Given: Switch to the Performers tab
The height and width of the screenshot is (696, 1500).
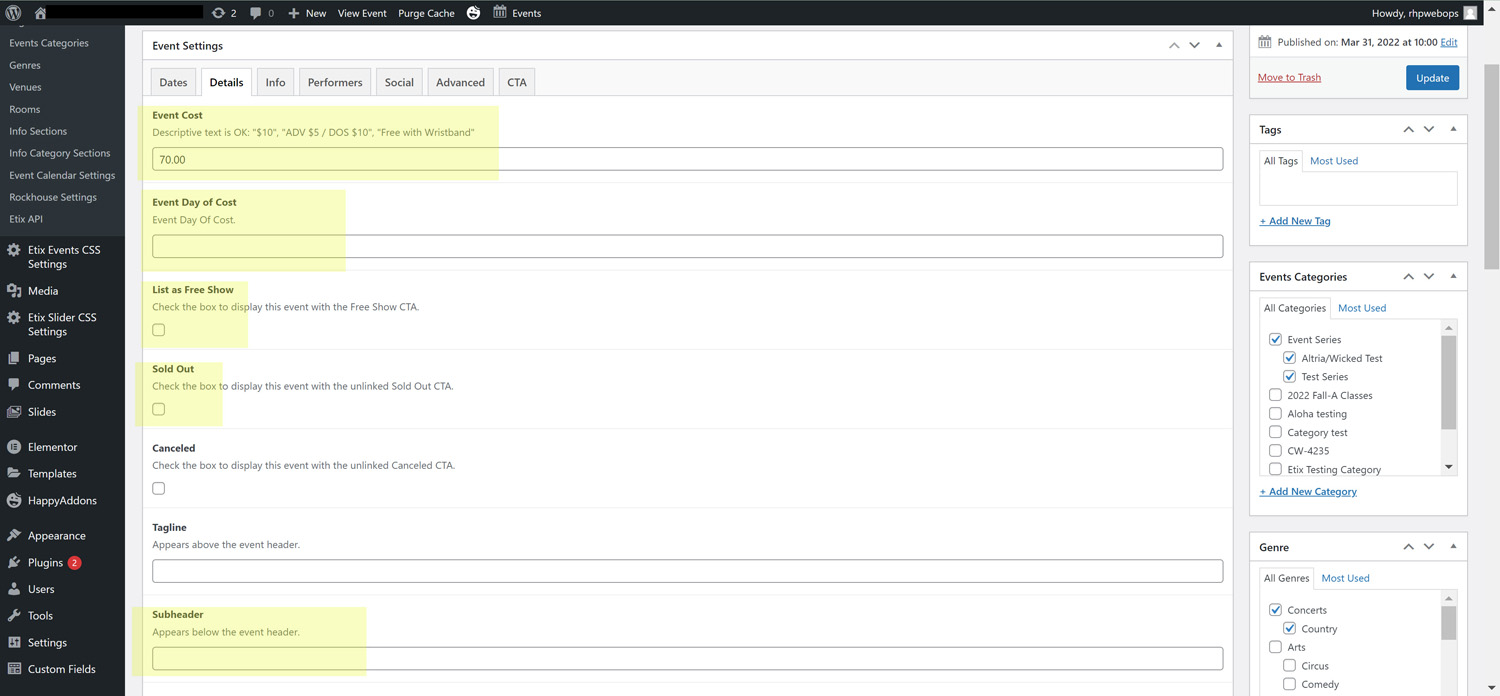Looking at the screenshot, I should [x=335, y=82].
